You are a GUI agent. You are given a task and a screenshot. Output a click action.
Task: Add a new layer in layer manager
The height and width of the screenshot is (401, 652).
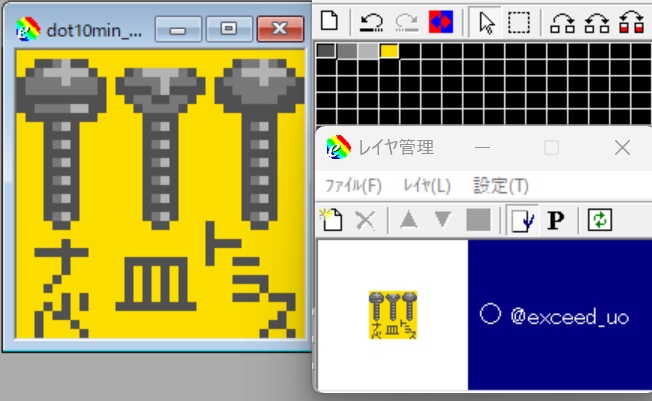[331, 220]
